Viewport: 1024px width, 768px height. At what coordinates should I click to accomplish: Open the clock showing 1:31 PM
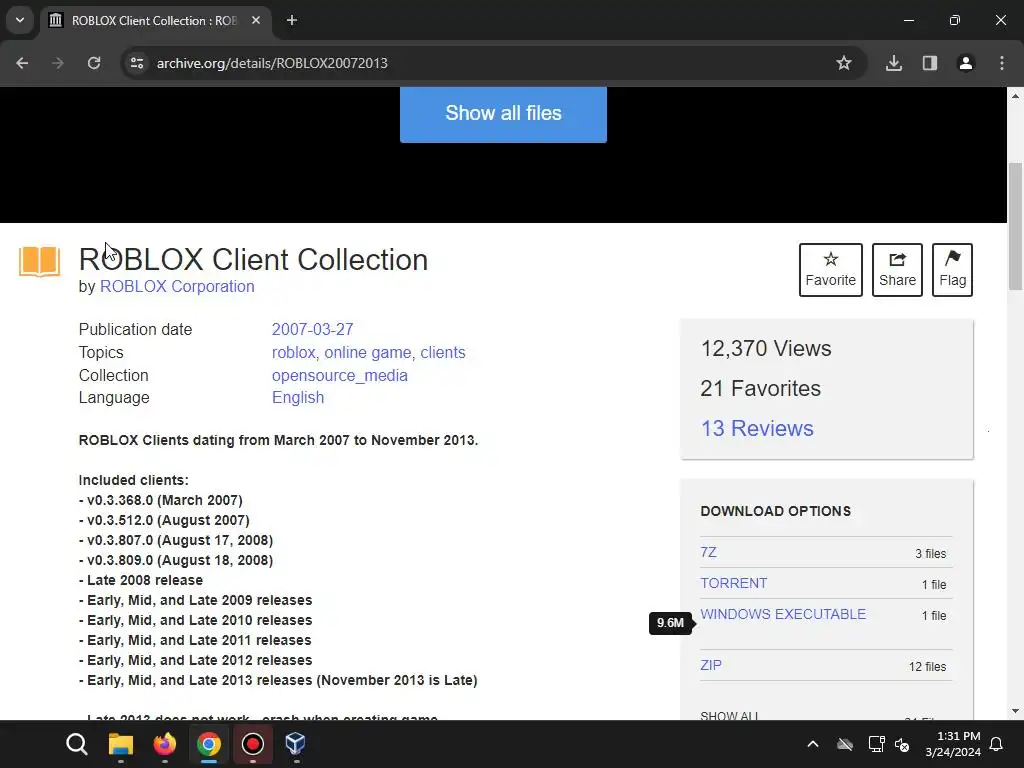point(953,744)
